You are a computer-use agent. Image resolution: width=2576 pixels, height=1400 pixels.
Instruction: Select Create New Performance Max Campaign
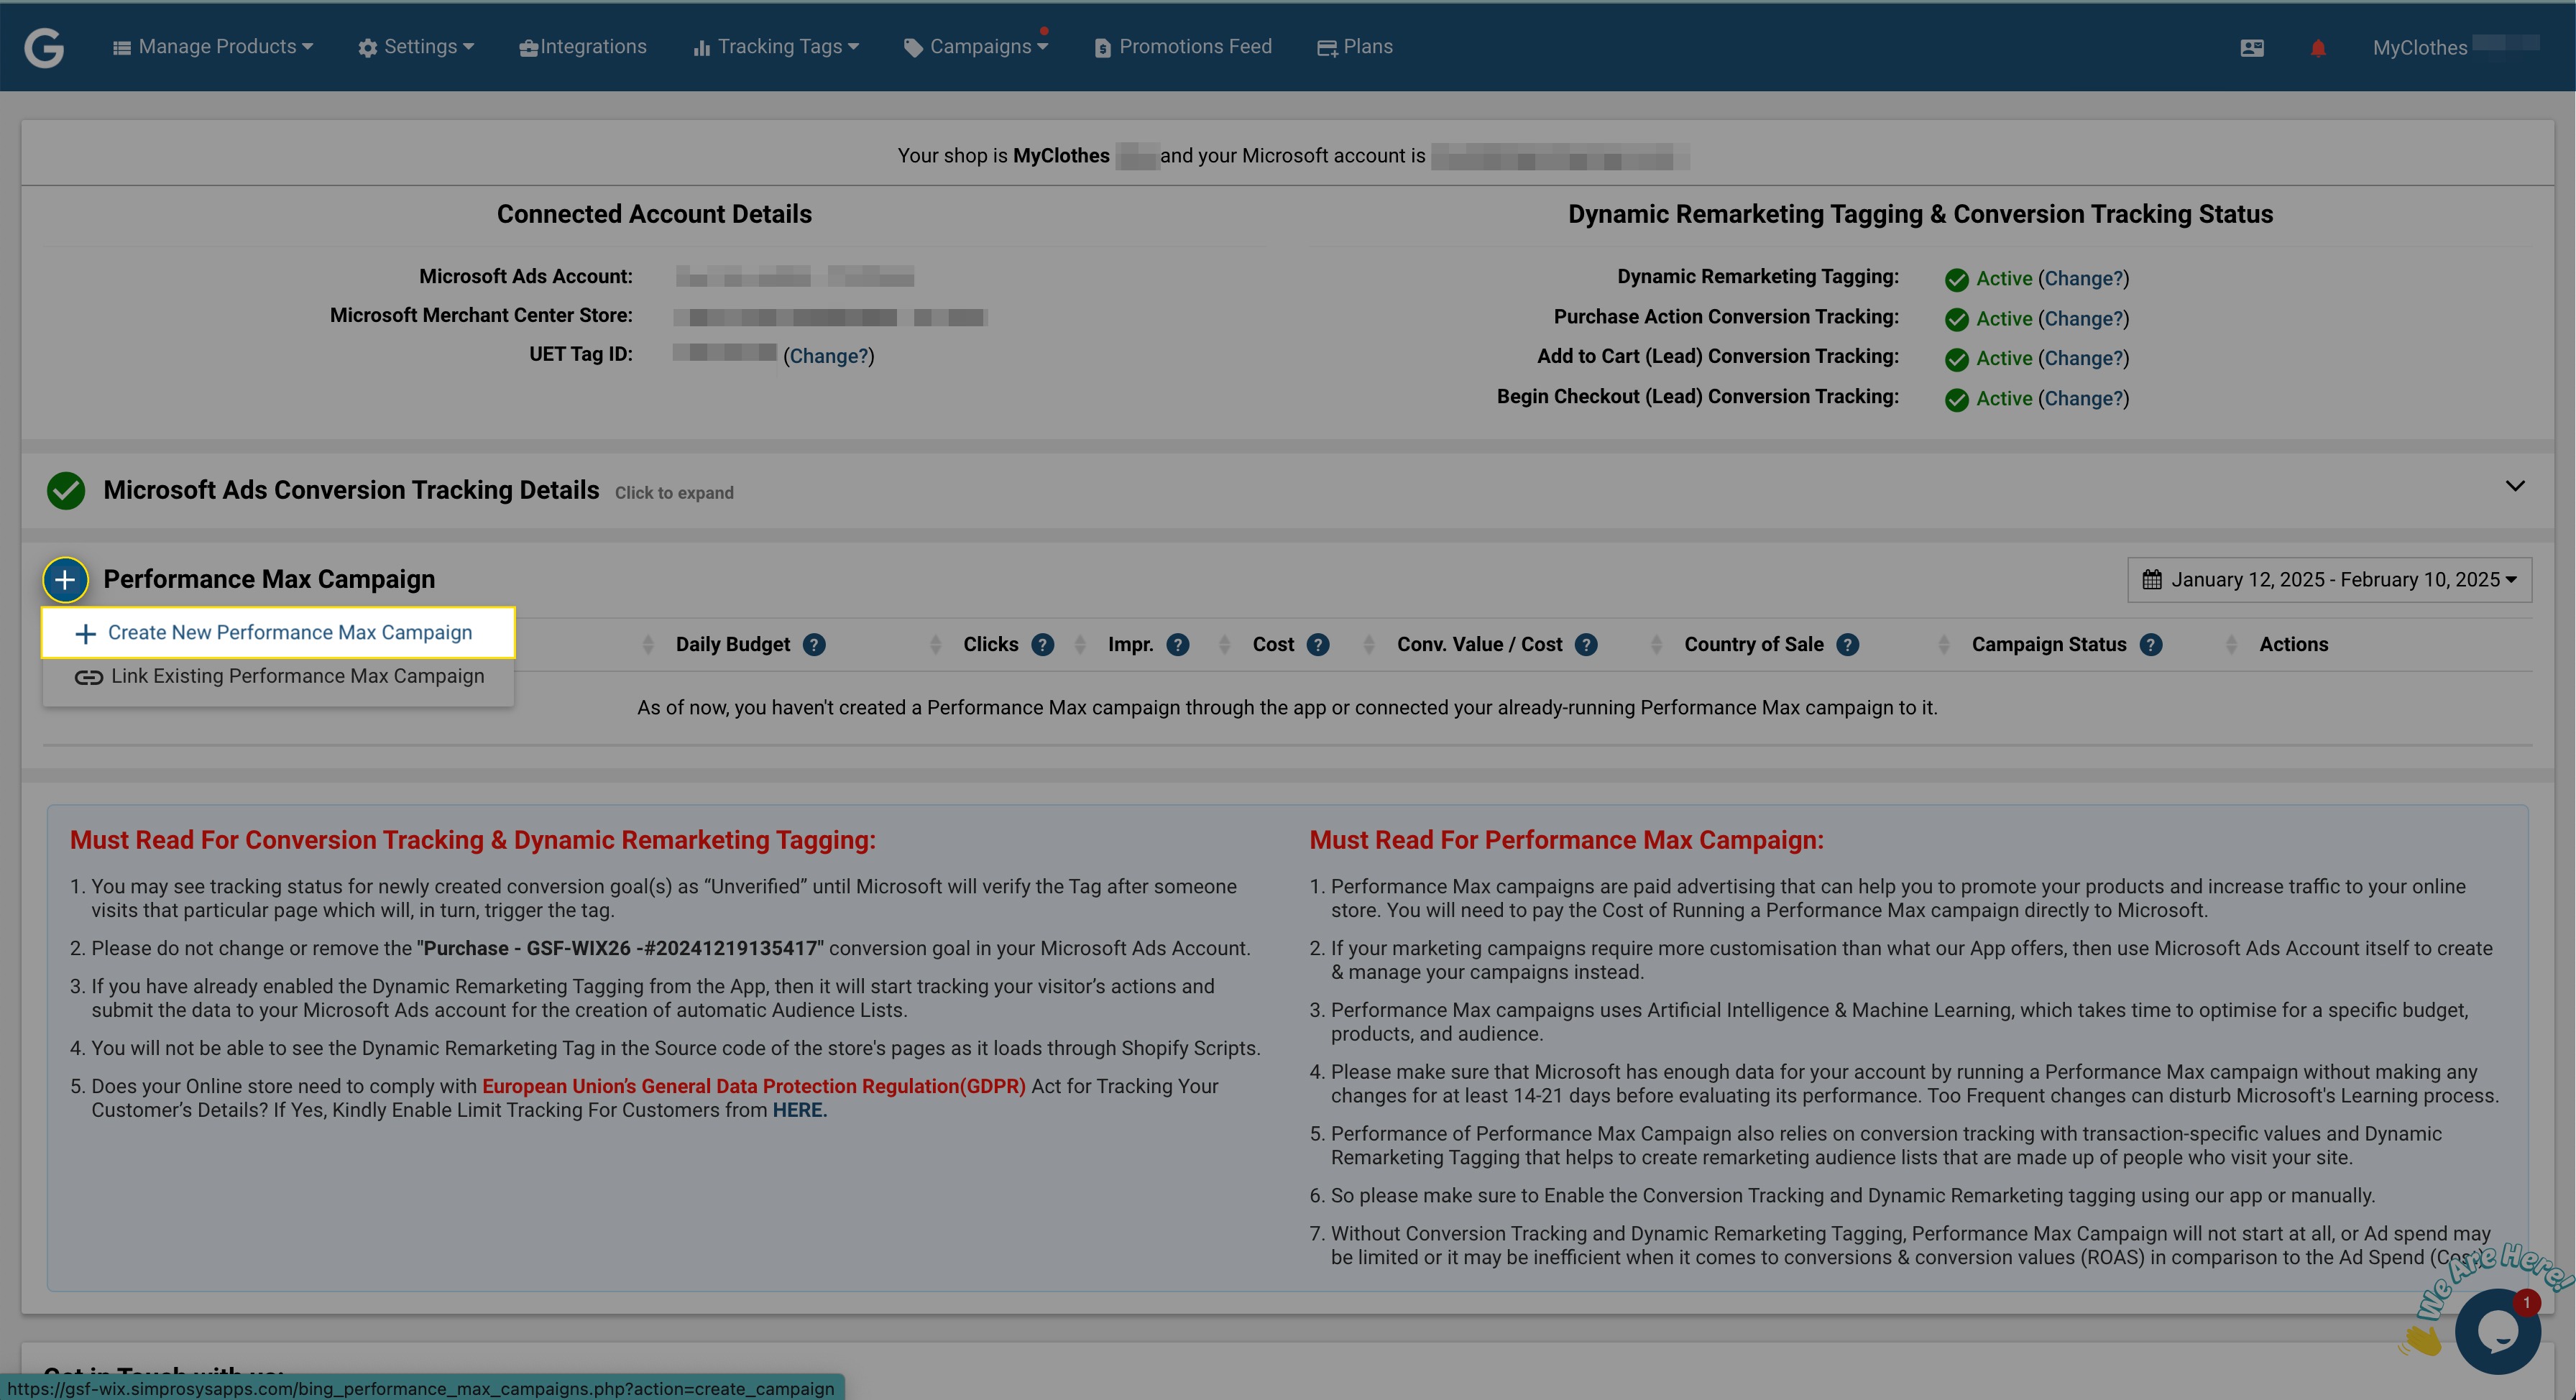[278, 633]
